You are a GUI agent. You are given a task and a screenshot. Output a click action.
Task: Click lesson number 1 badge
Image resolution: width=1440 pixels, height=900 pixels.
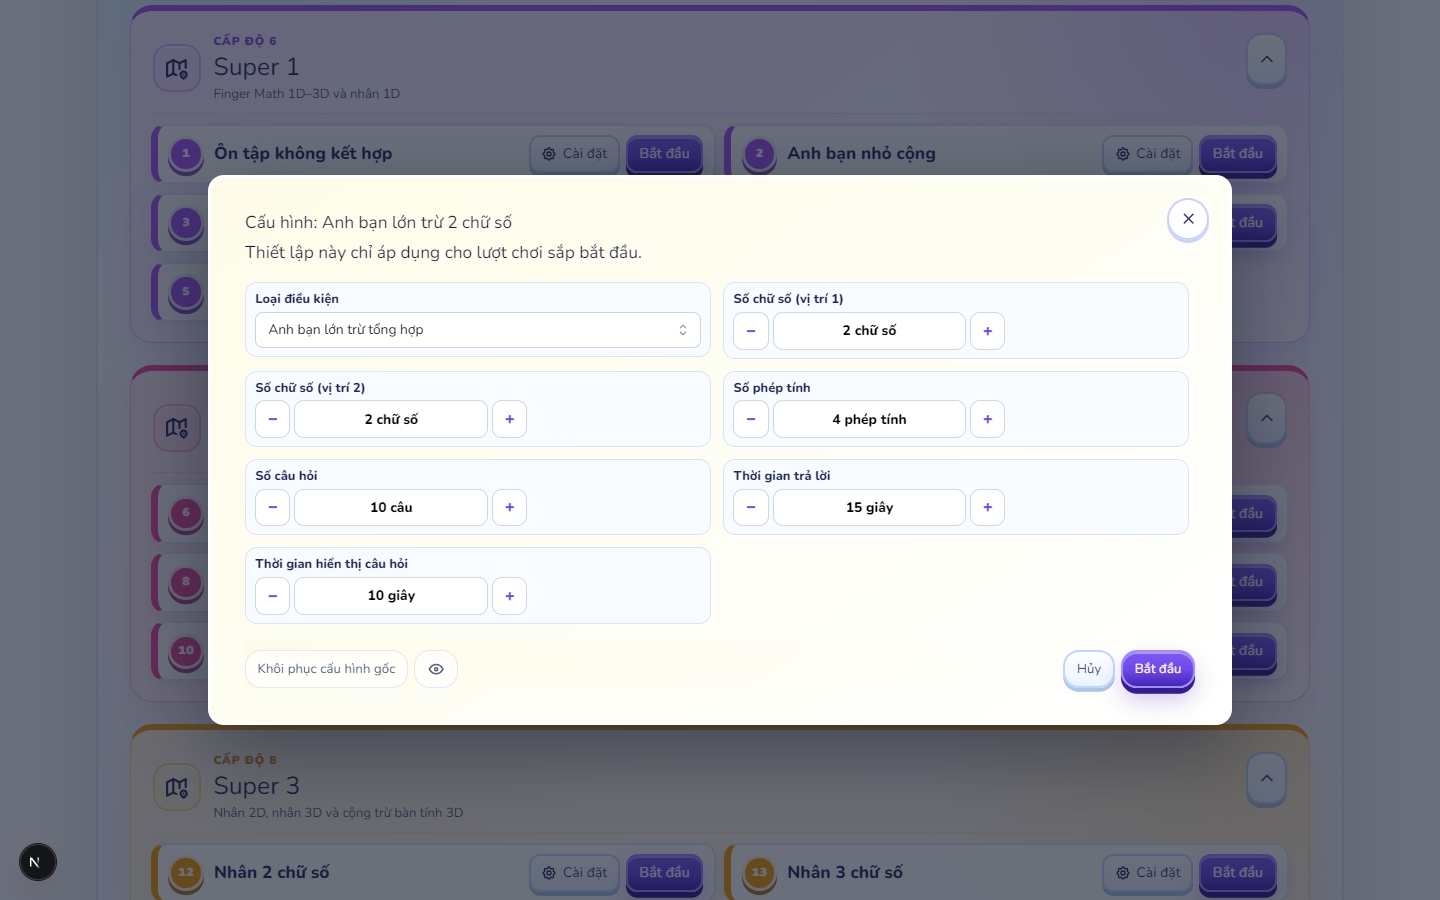pos(186,154)
